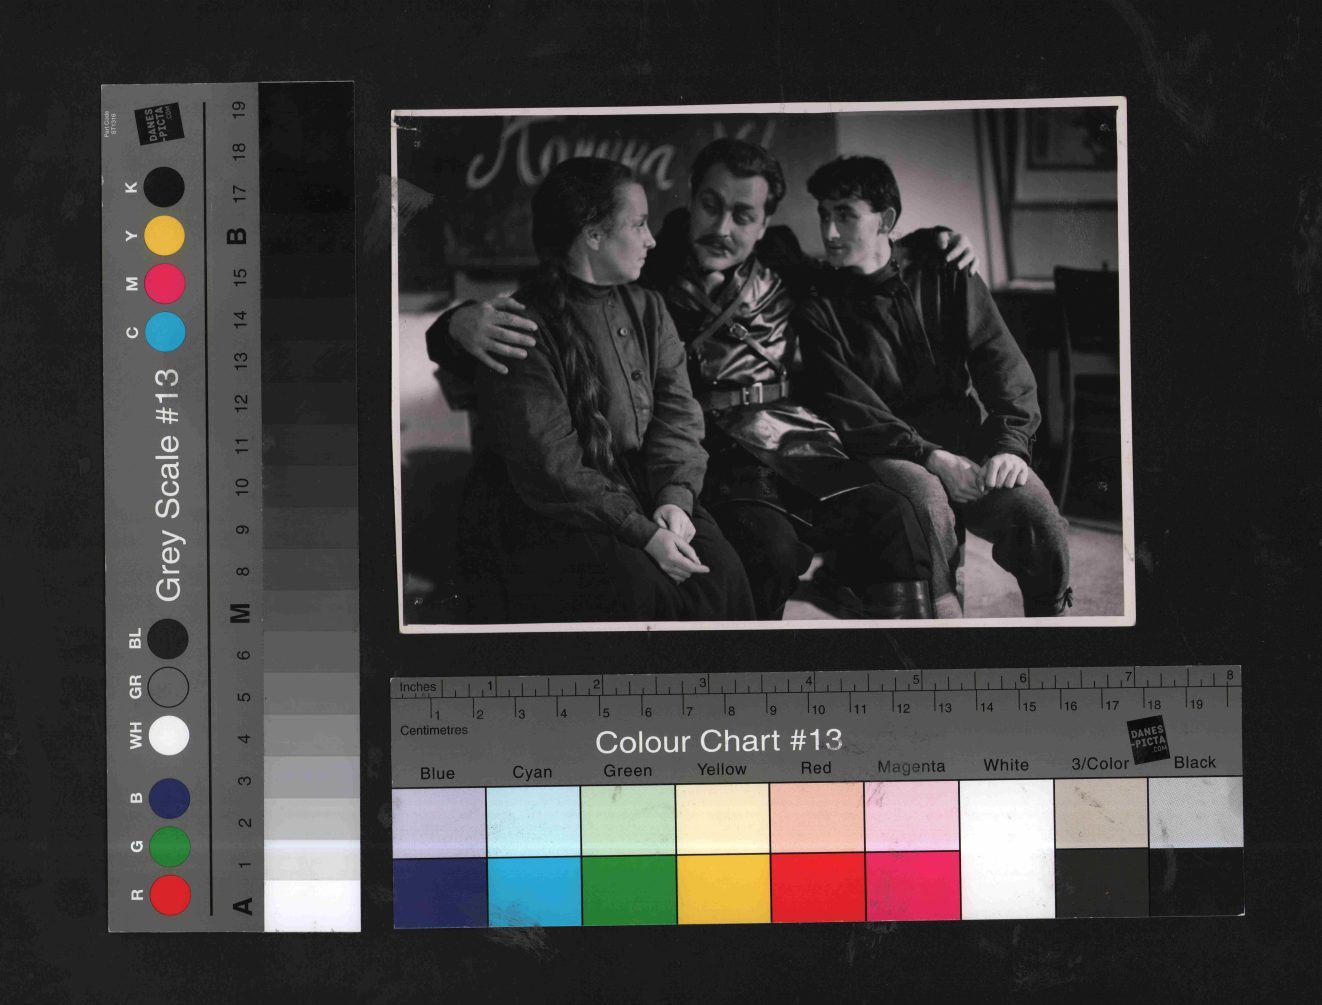1322x1005 pixels.
Task: Pick the white circle labeled WH
Action: pos(169,735)
